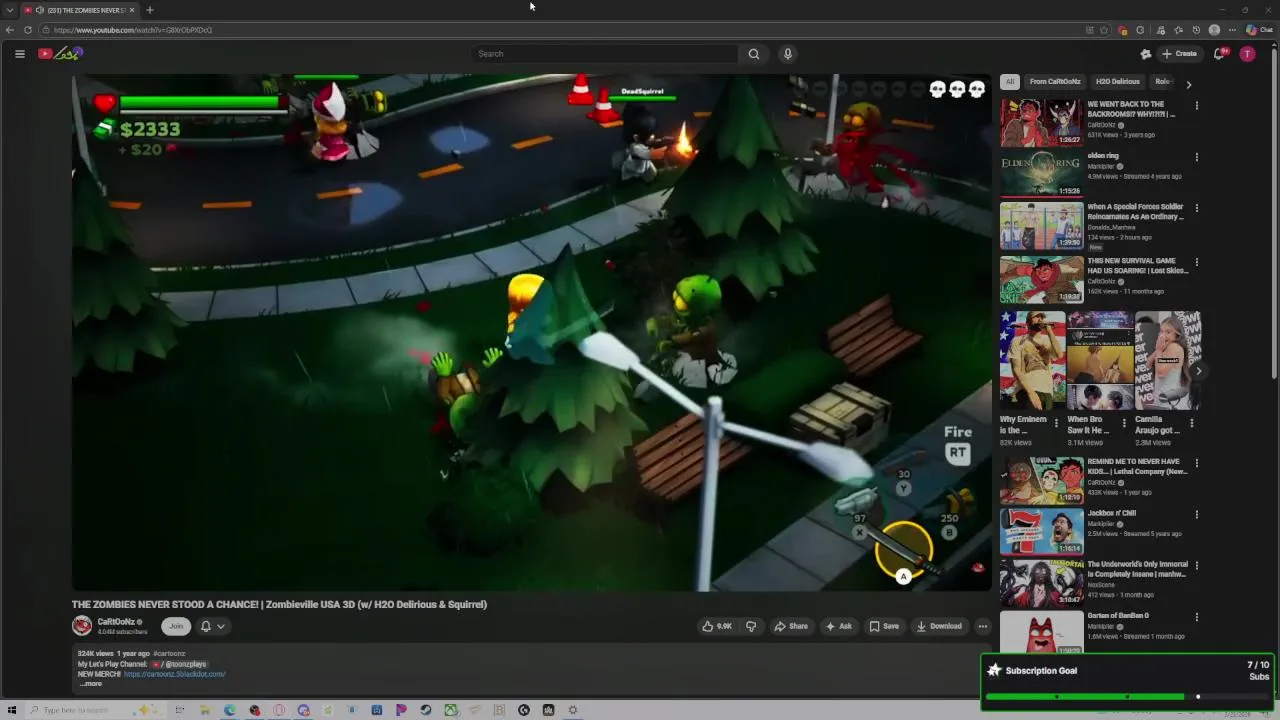Open a new browser tab
Image resolution: width=1280 pixels, height=720 pixels.
[149, 10]
